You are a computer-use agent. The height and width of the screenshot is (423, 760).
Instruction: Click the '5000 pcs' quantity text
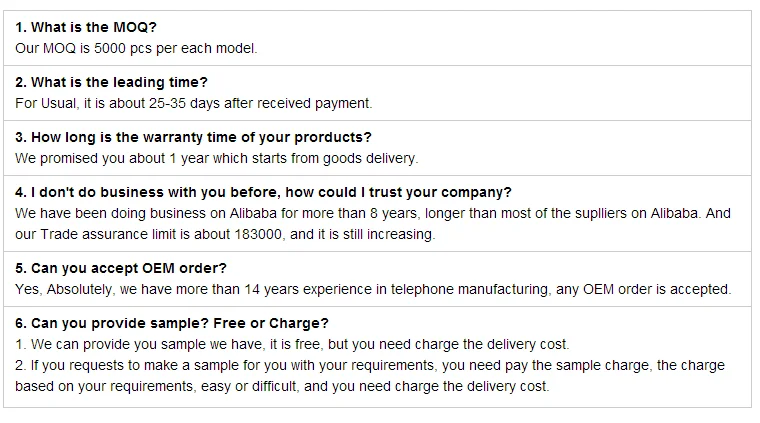(127, 47)
